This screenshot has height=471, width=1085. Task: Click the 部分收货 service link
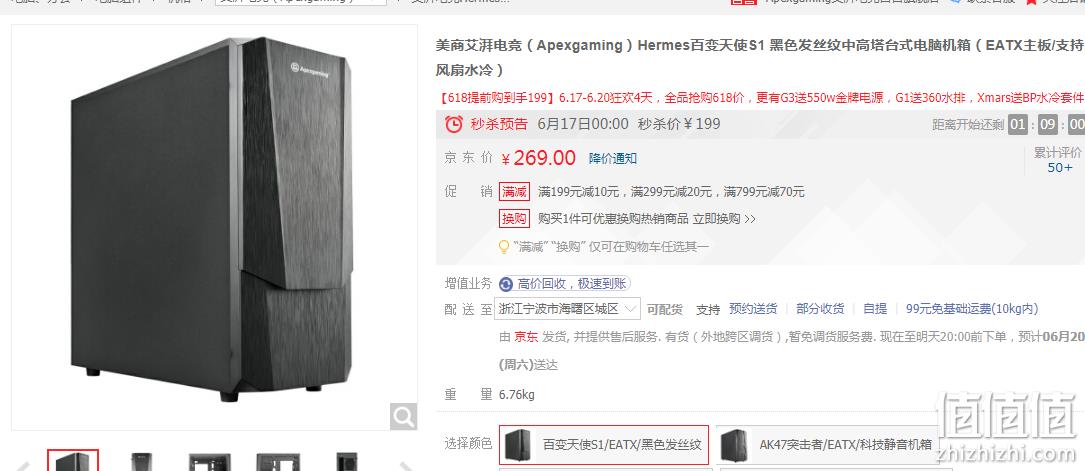pos(820,309)
